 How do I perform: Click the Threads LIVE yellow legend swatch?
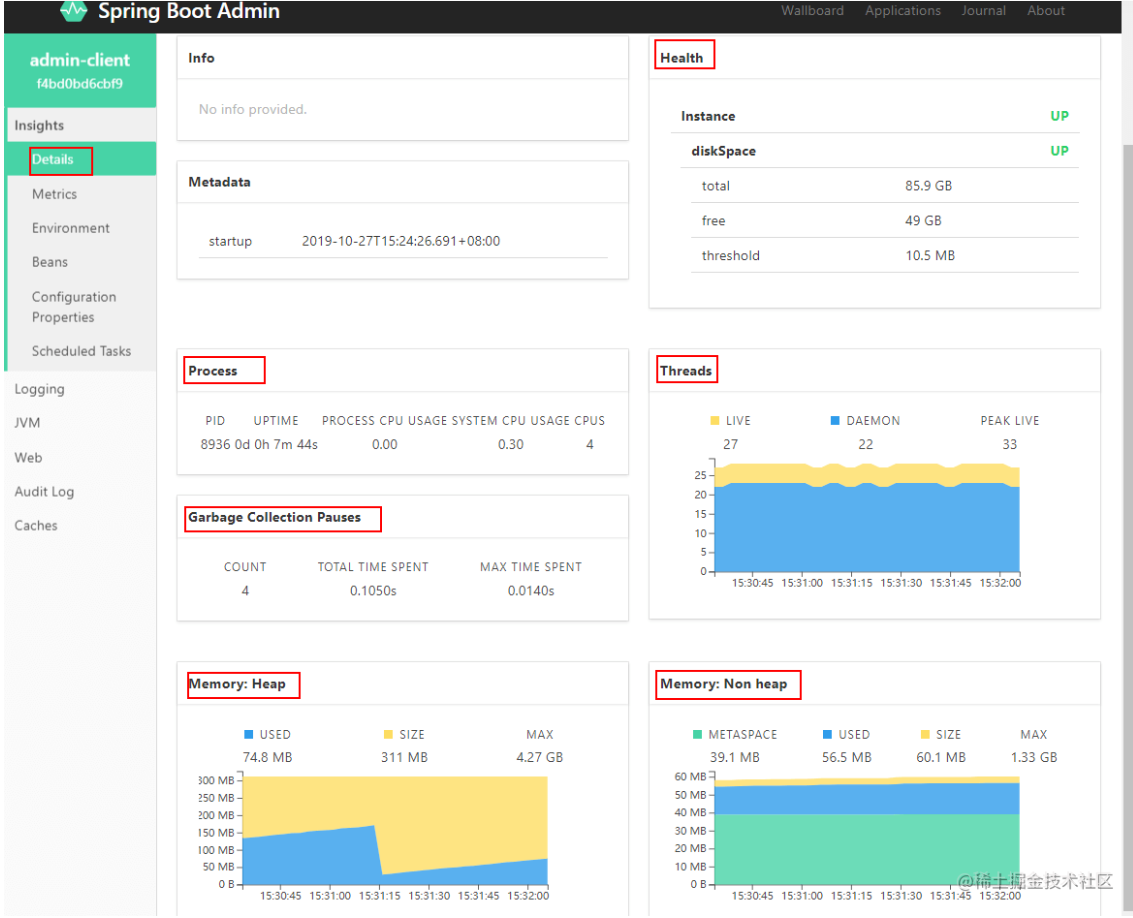pos(715,421)
